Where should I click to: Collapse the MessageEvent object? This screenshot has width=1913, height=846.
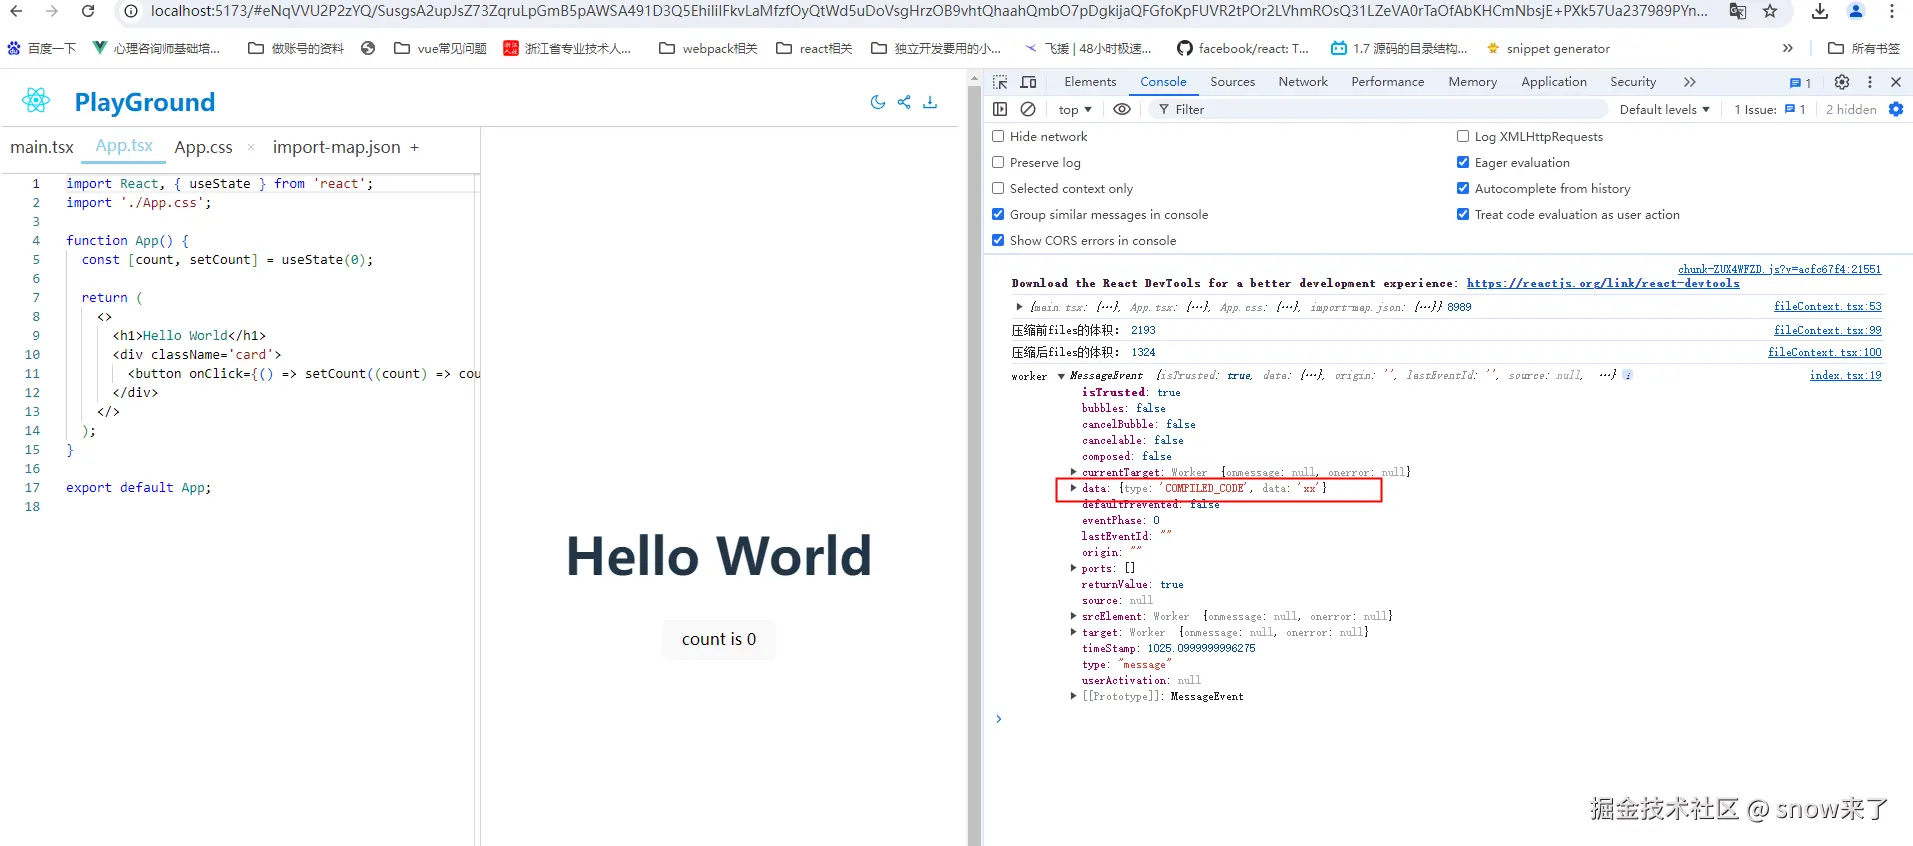click(1061, 376)
